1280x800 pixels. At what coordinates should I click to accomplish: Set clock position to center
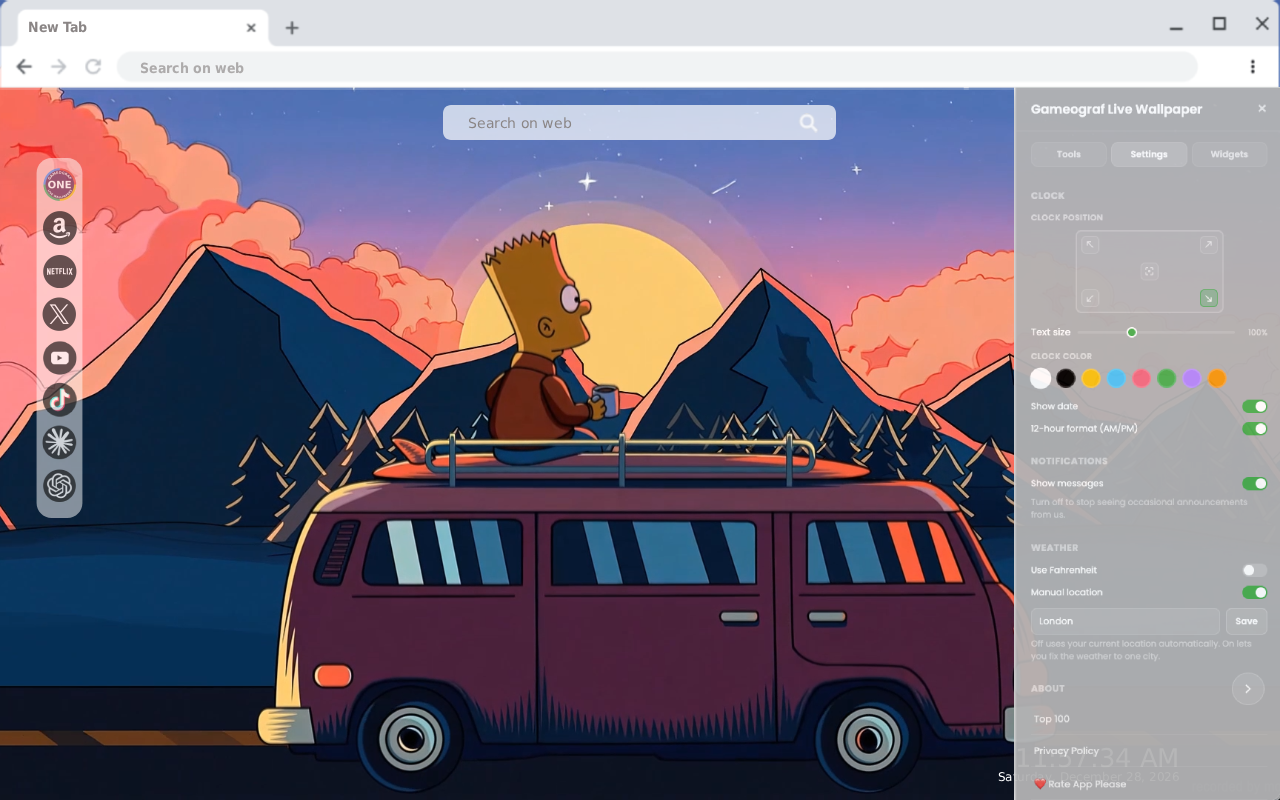point(1149,271)
